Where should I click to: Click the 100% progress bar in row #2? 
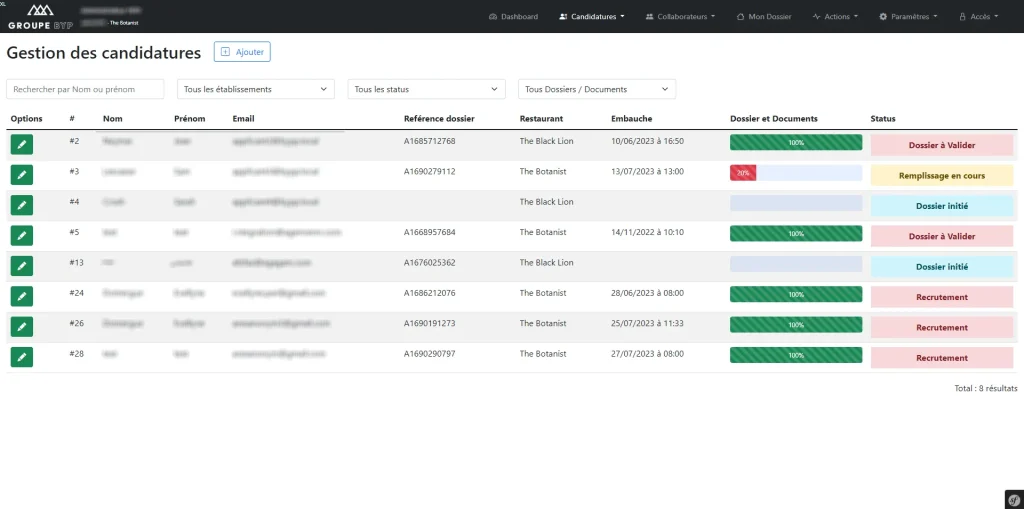tap(796, 142)
